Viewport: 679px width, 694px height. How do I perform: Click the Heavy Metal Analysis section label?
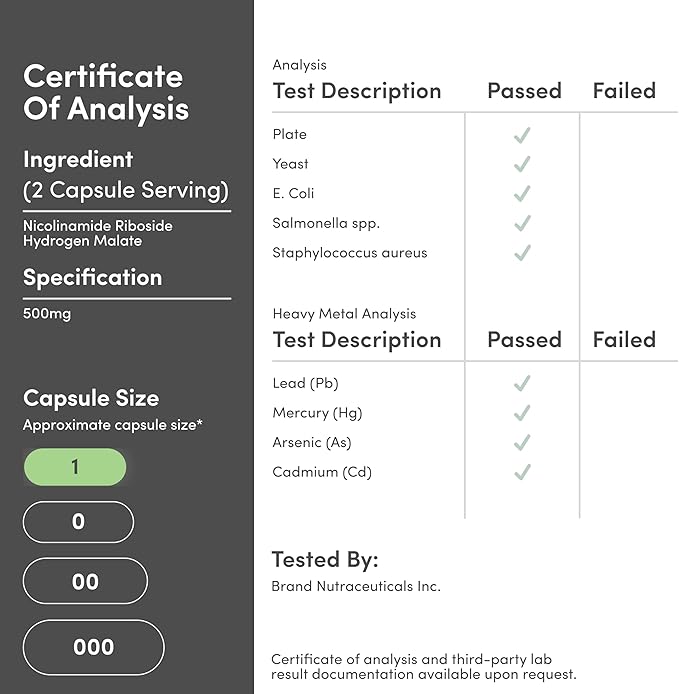[344, 314]
